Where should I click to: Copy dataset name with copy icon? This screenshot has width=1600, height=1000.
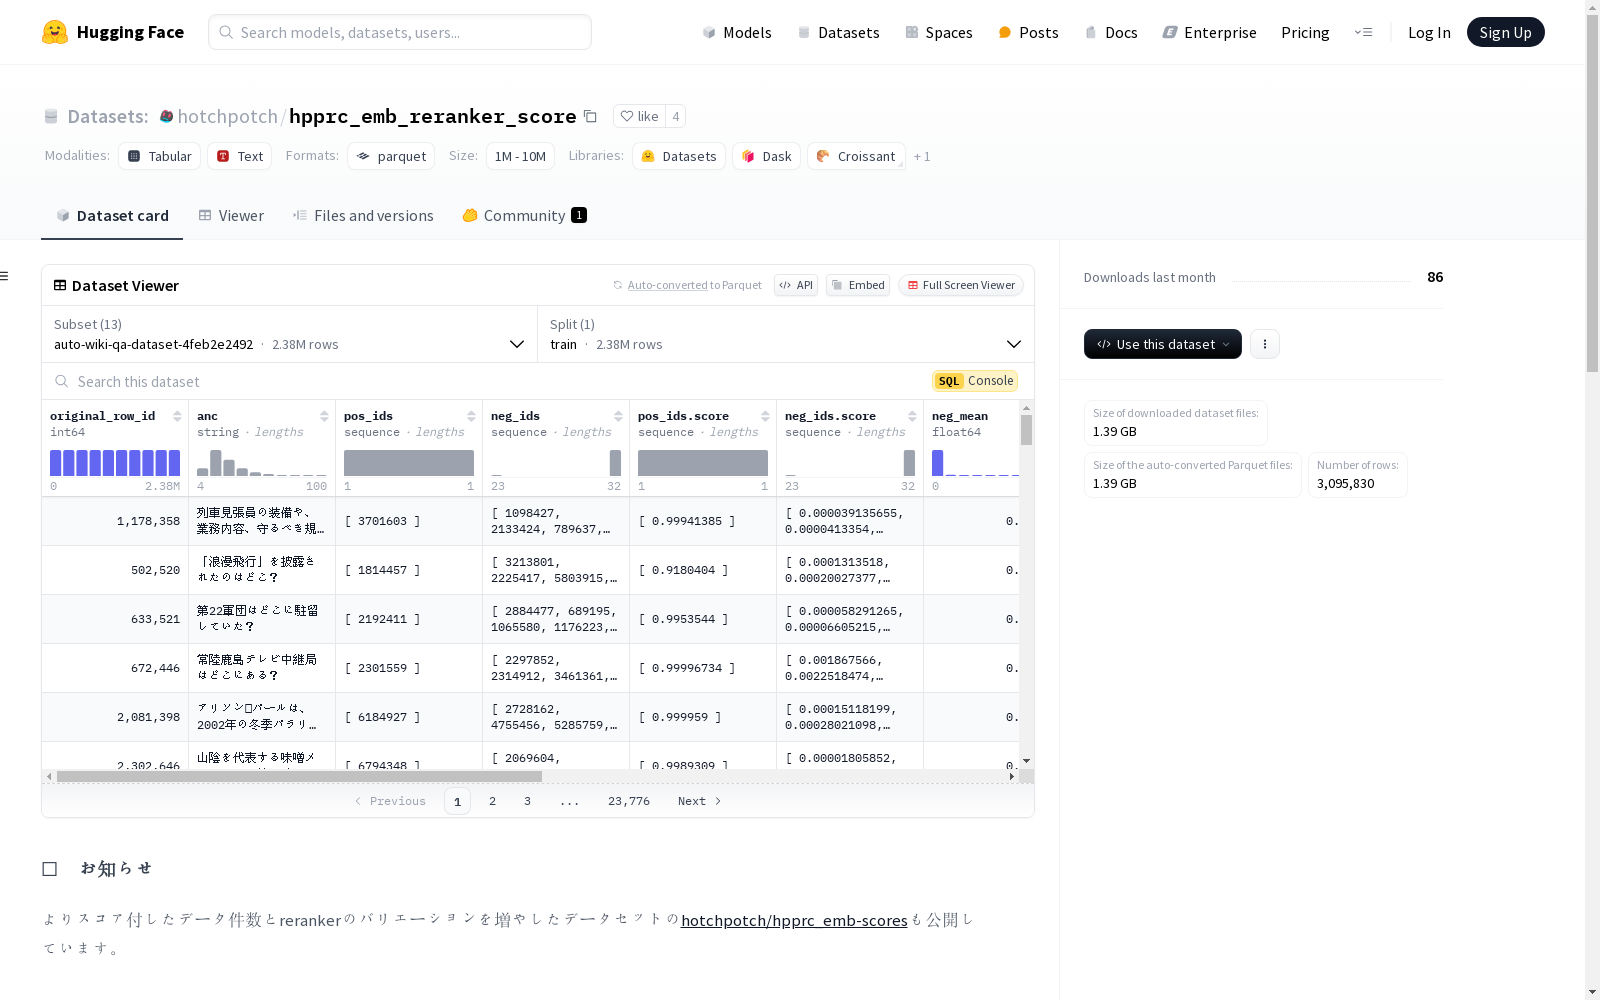click(x=590, y=116)
